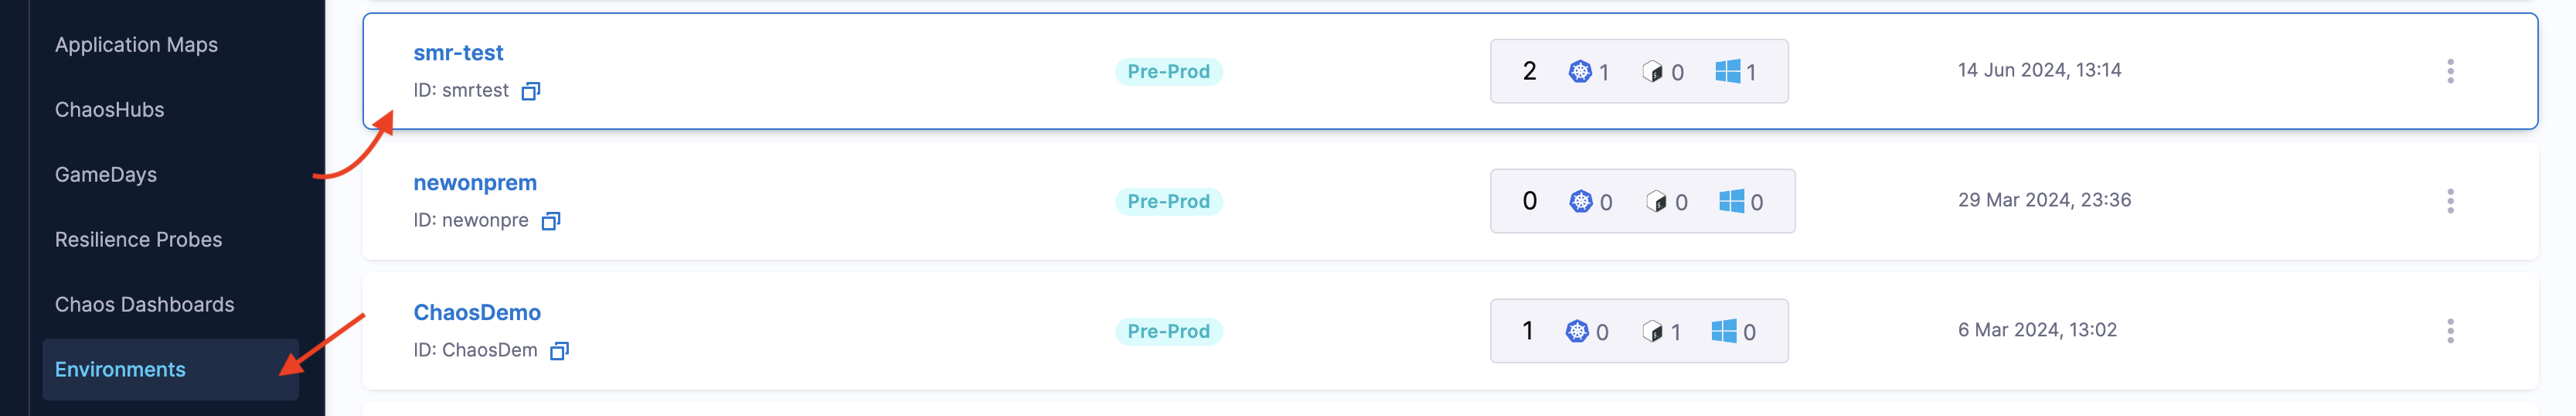Image resolution: width=2576 pixels, height=416 pixels.
Task: Copy the smrtest environment ID
Action: [531, 91]
